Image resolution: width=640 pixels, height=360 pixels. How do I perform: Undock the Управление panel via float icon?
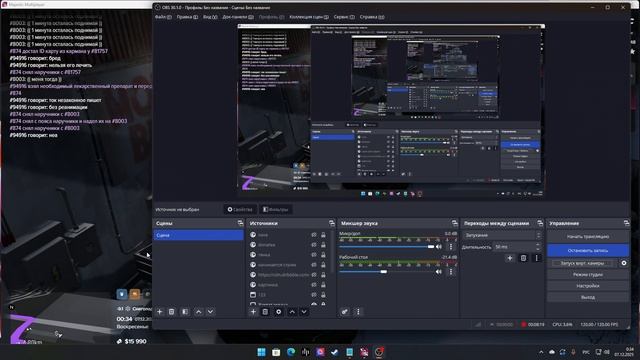tap(626, 223)
